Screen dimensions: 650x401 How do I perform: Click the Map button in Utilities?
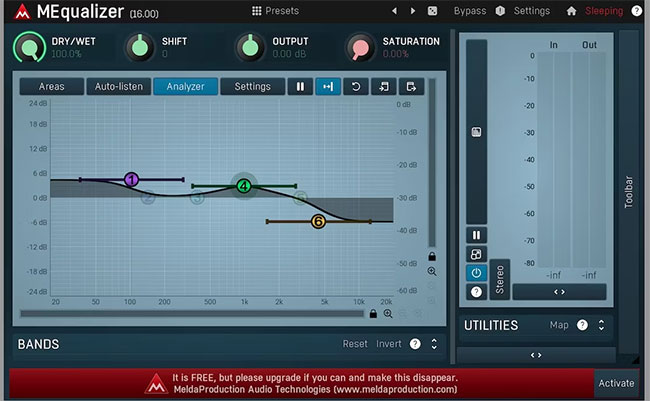[559, 325]
